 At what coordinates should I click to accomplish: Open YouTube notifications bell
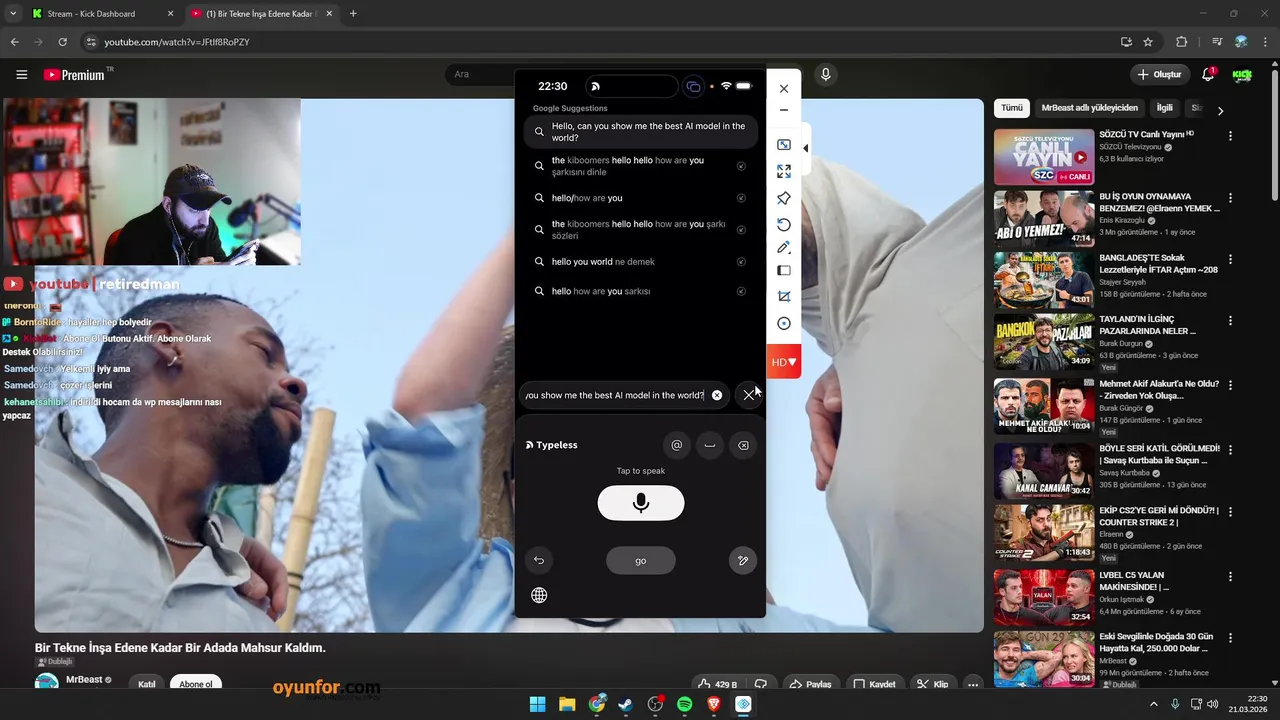[1208, 74]
